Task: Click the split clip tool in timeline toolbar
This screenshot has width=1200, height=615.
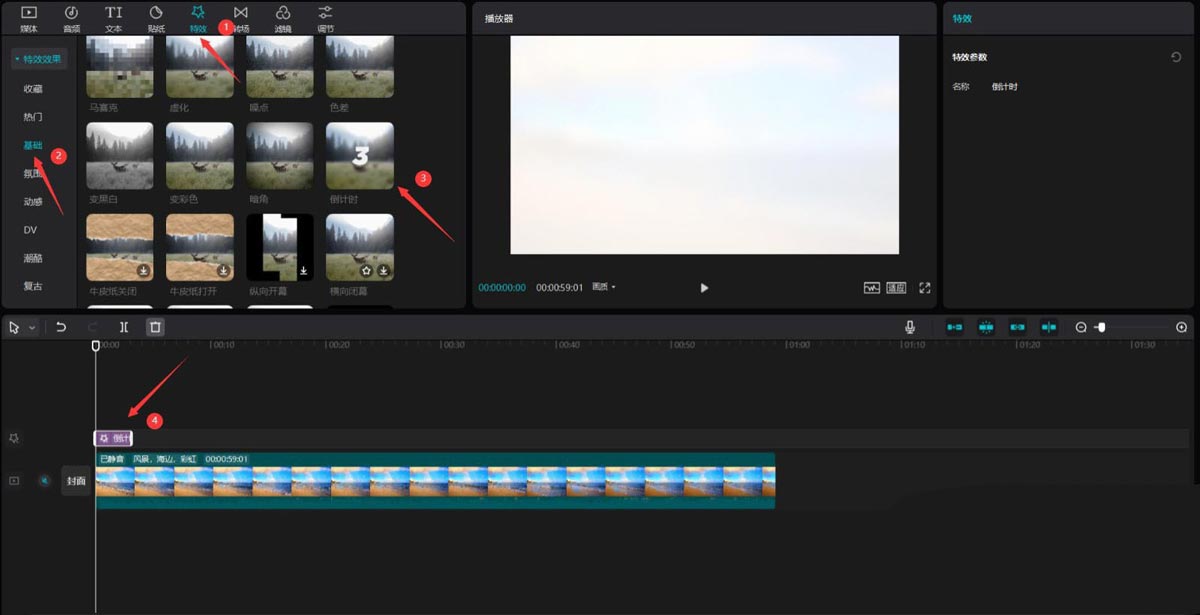Action: (x=124, y=327)
